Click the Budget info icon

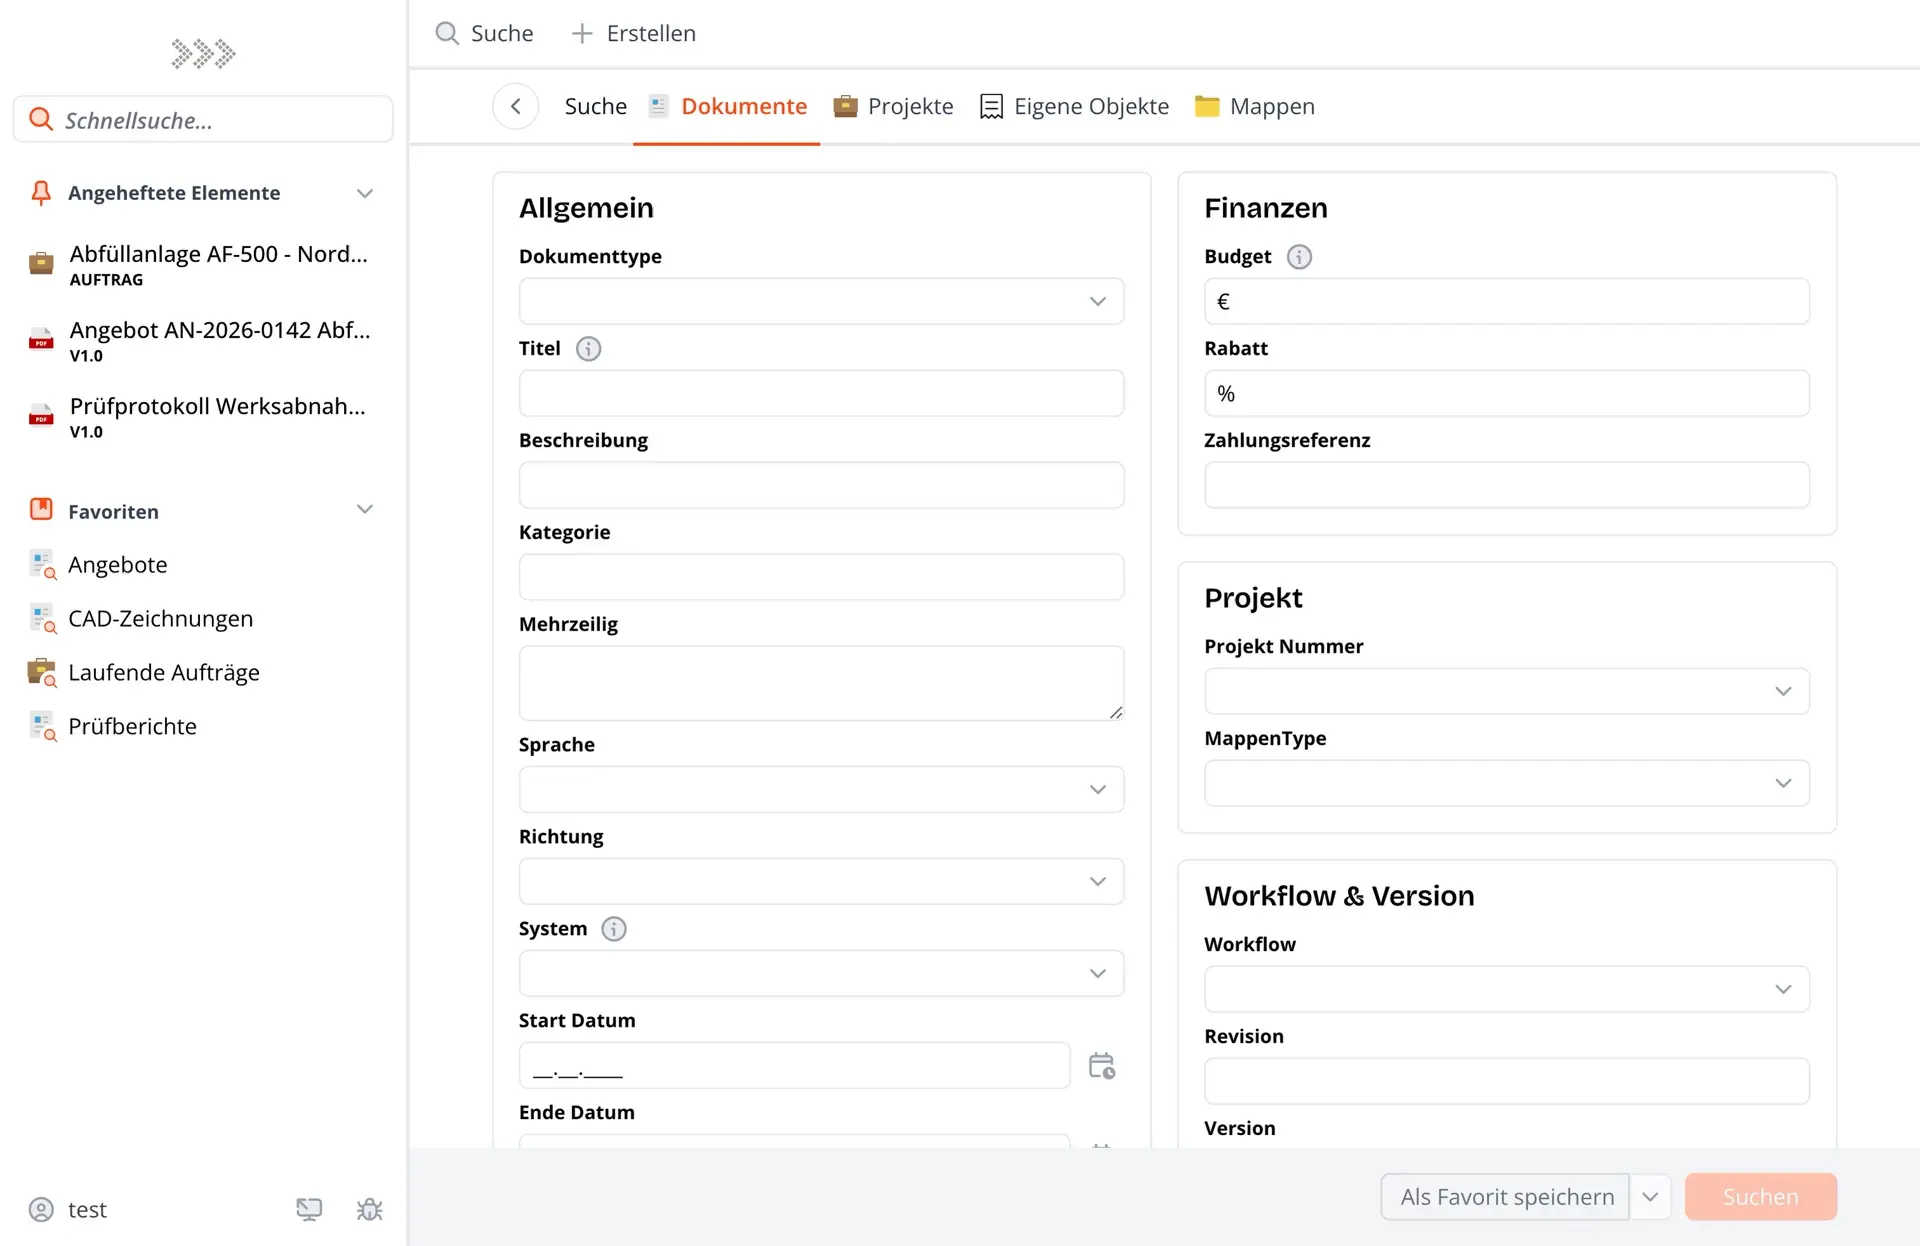pos(1299,257)
